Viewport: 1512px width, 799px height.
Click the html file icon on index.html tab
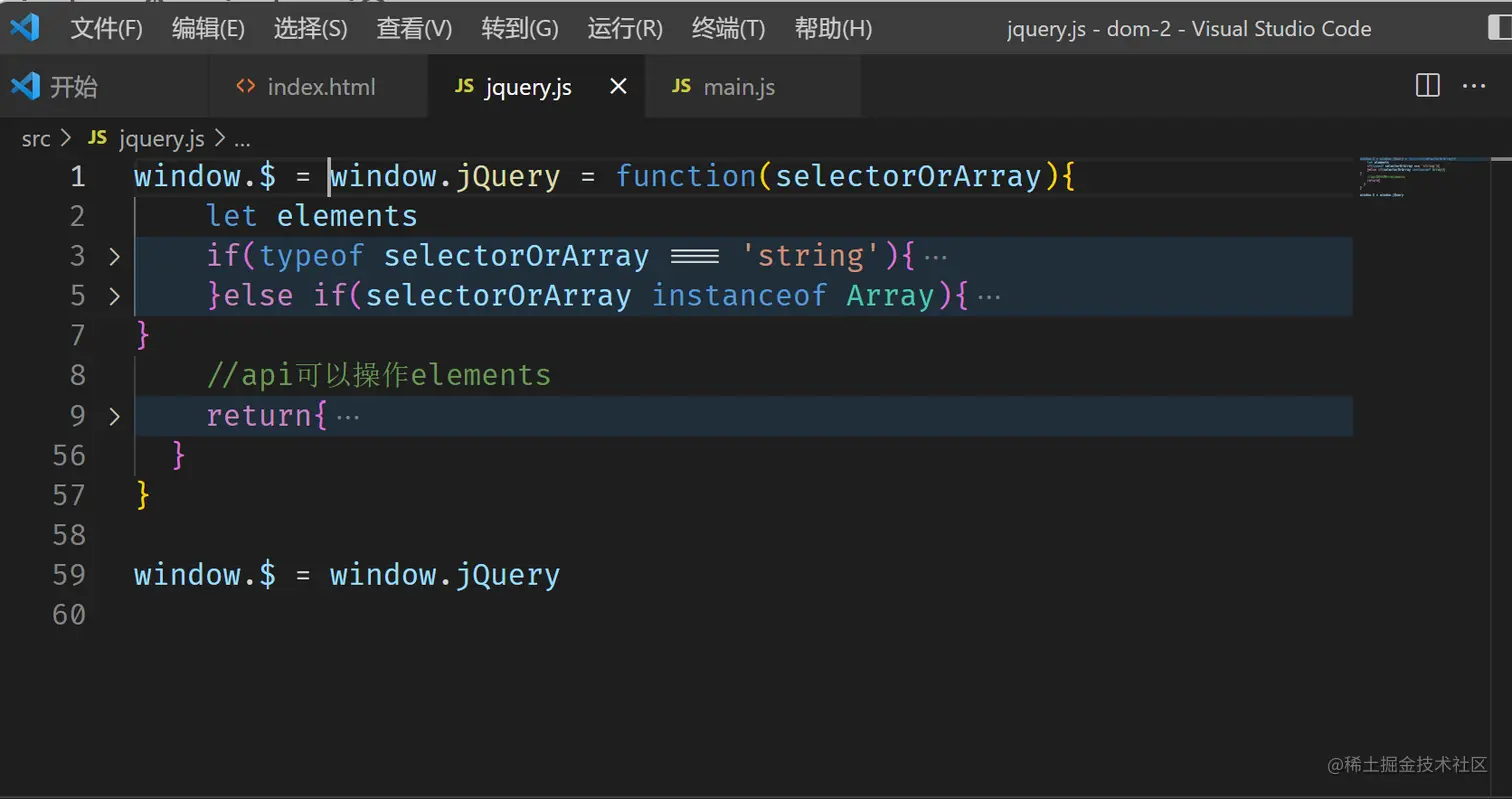pyautogui.click(x=245, y=87)
